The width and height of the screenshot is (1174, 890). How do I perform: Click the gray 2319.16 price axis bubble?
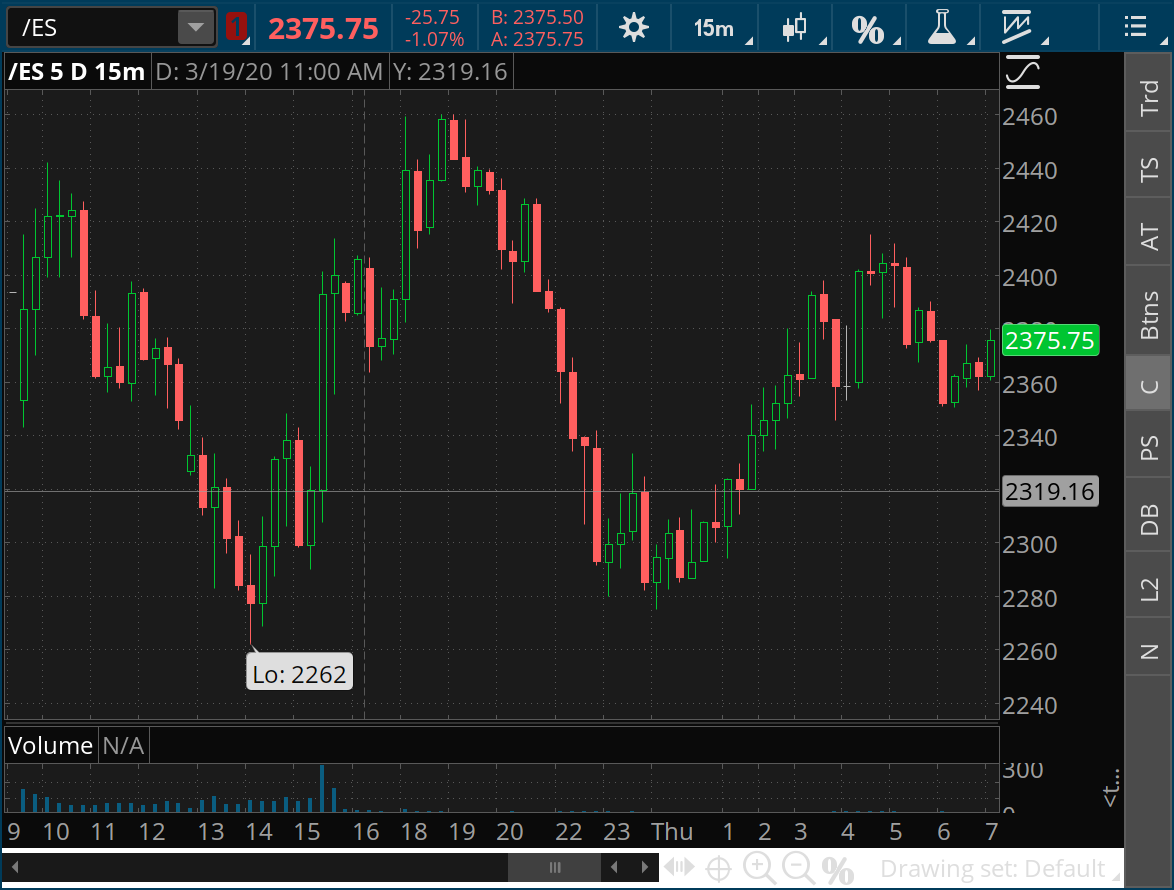click(1050, 492)
